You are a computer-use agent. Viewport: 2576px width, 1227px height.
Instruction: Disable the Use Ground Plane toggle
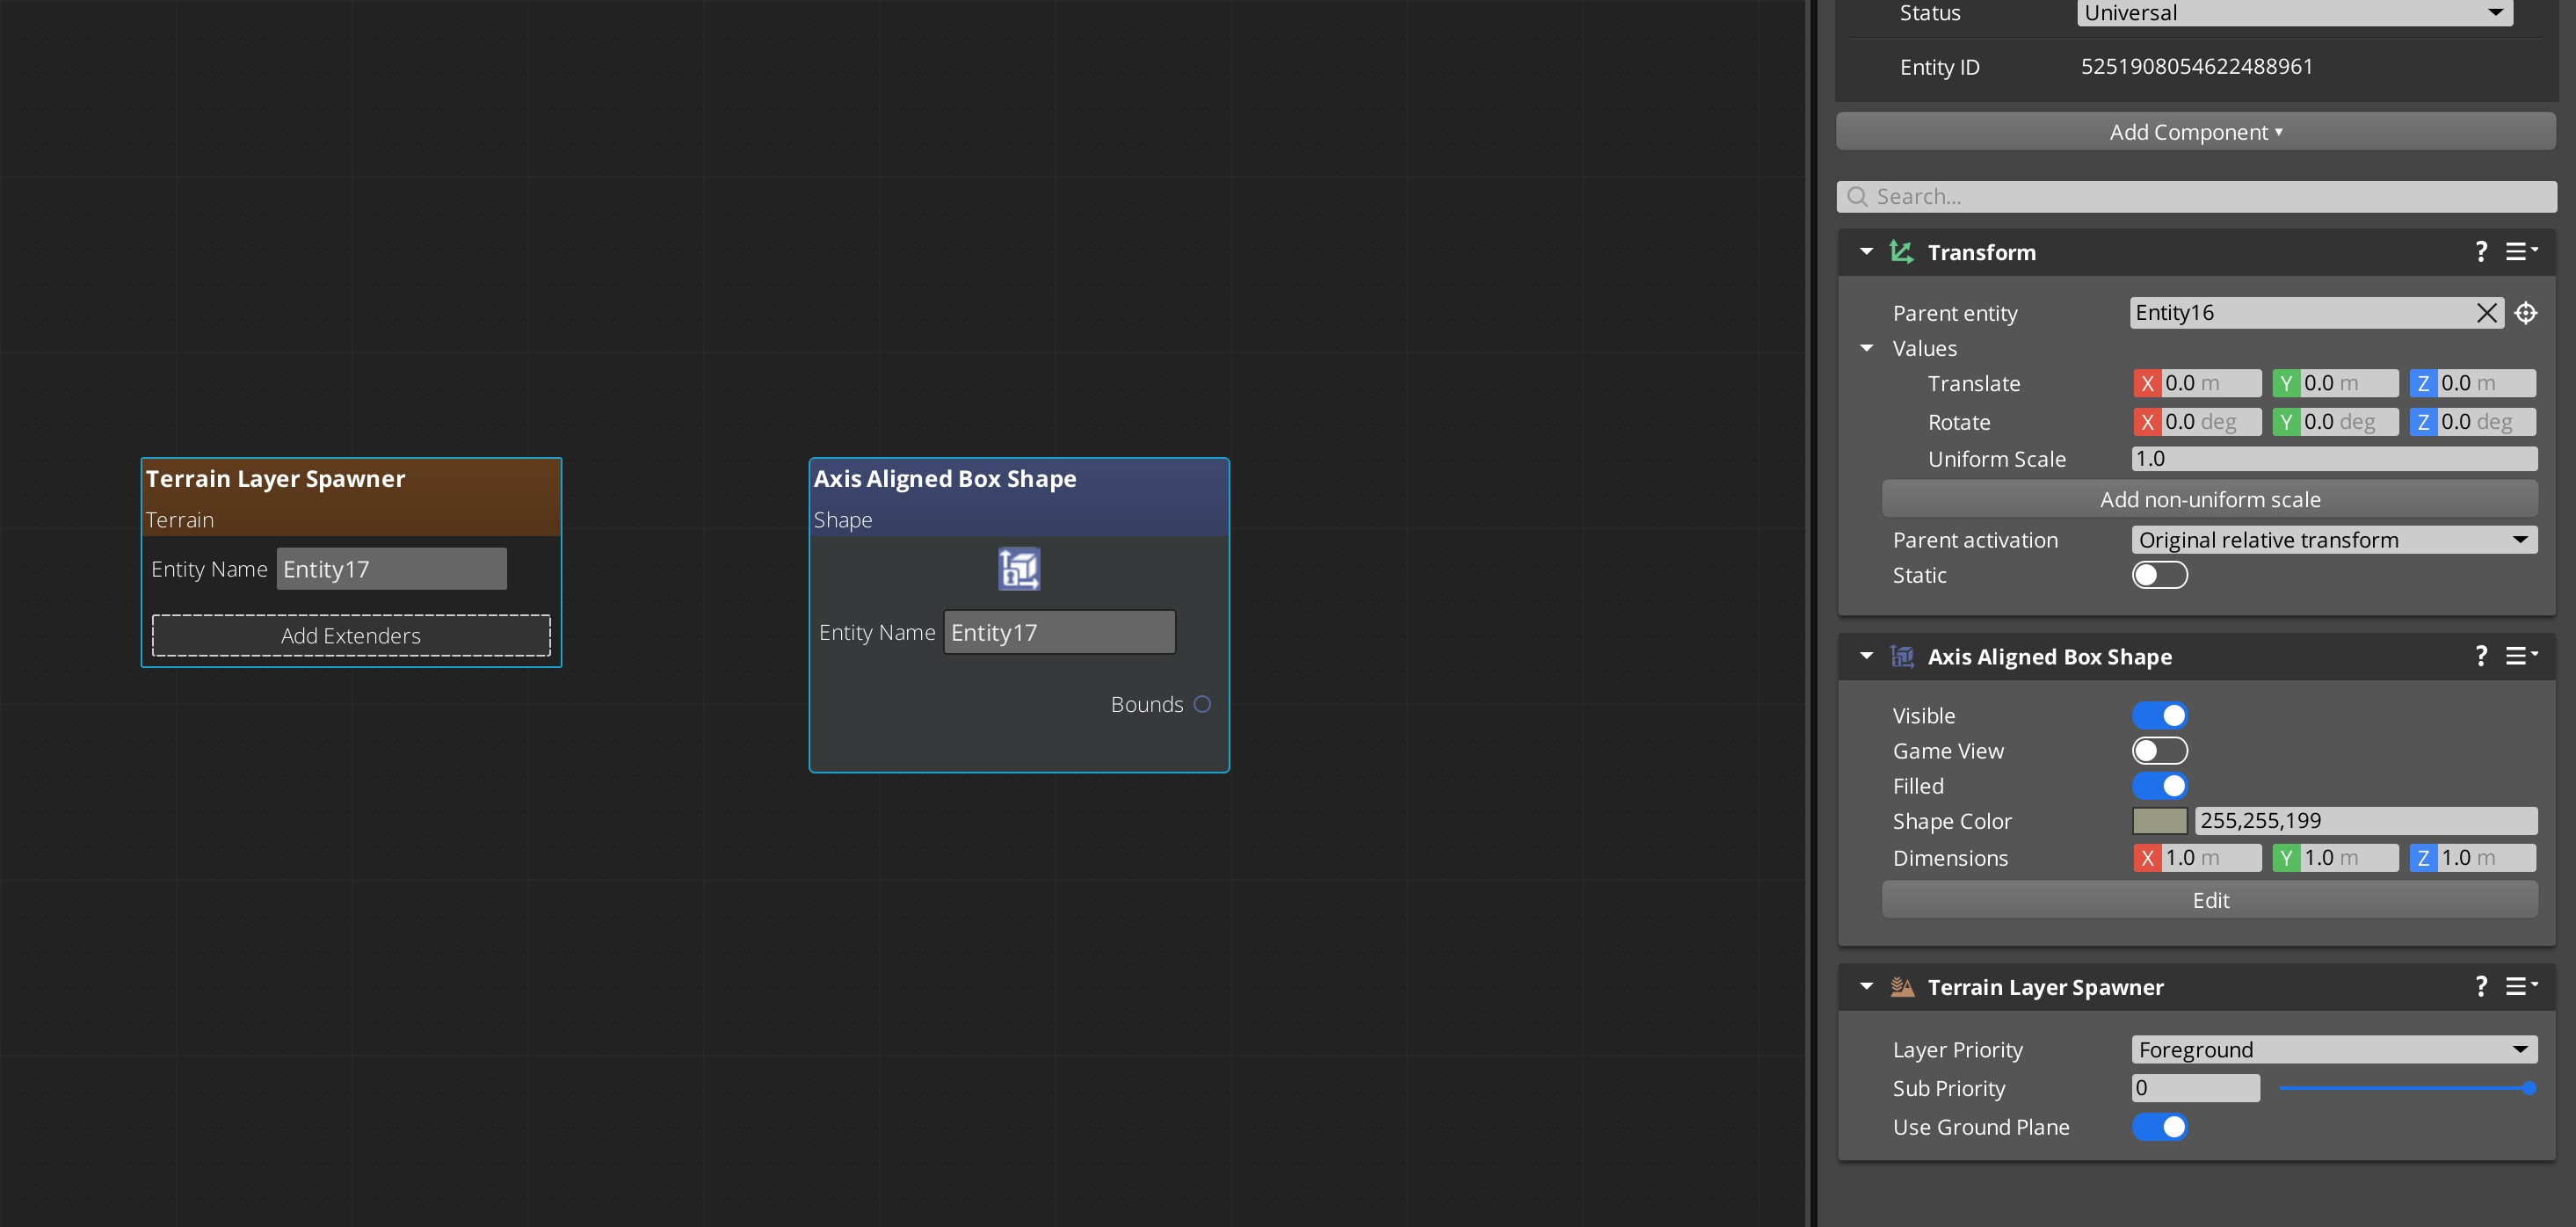[x=2159, y=1127]
